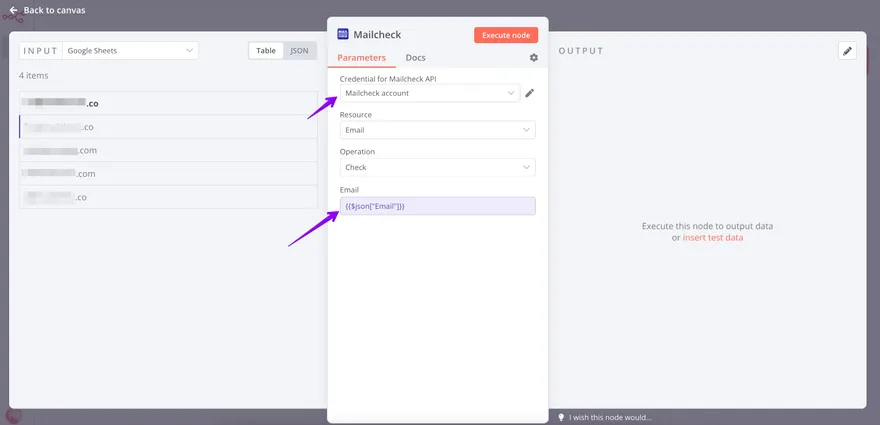Click the Mailcheck node title
Screen dimensions: 880x425
(x=377, y=35)
